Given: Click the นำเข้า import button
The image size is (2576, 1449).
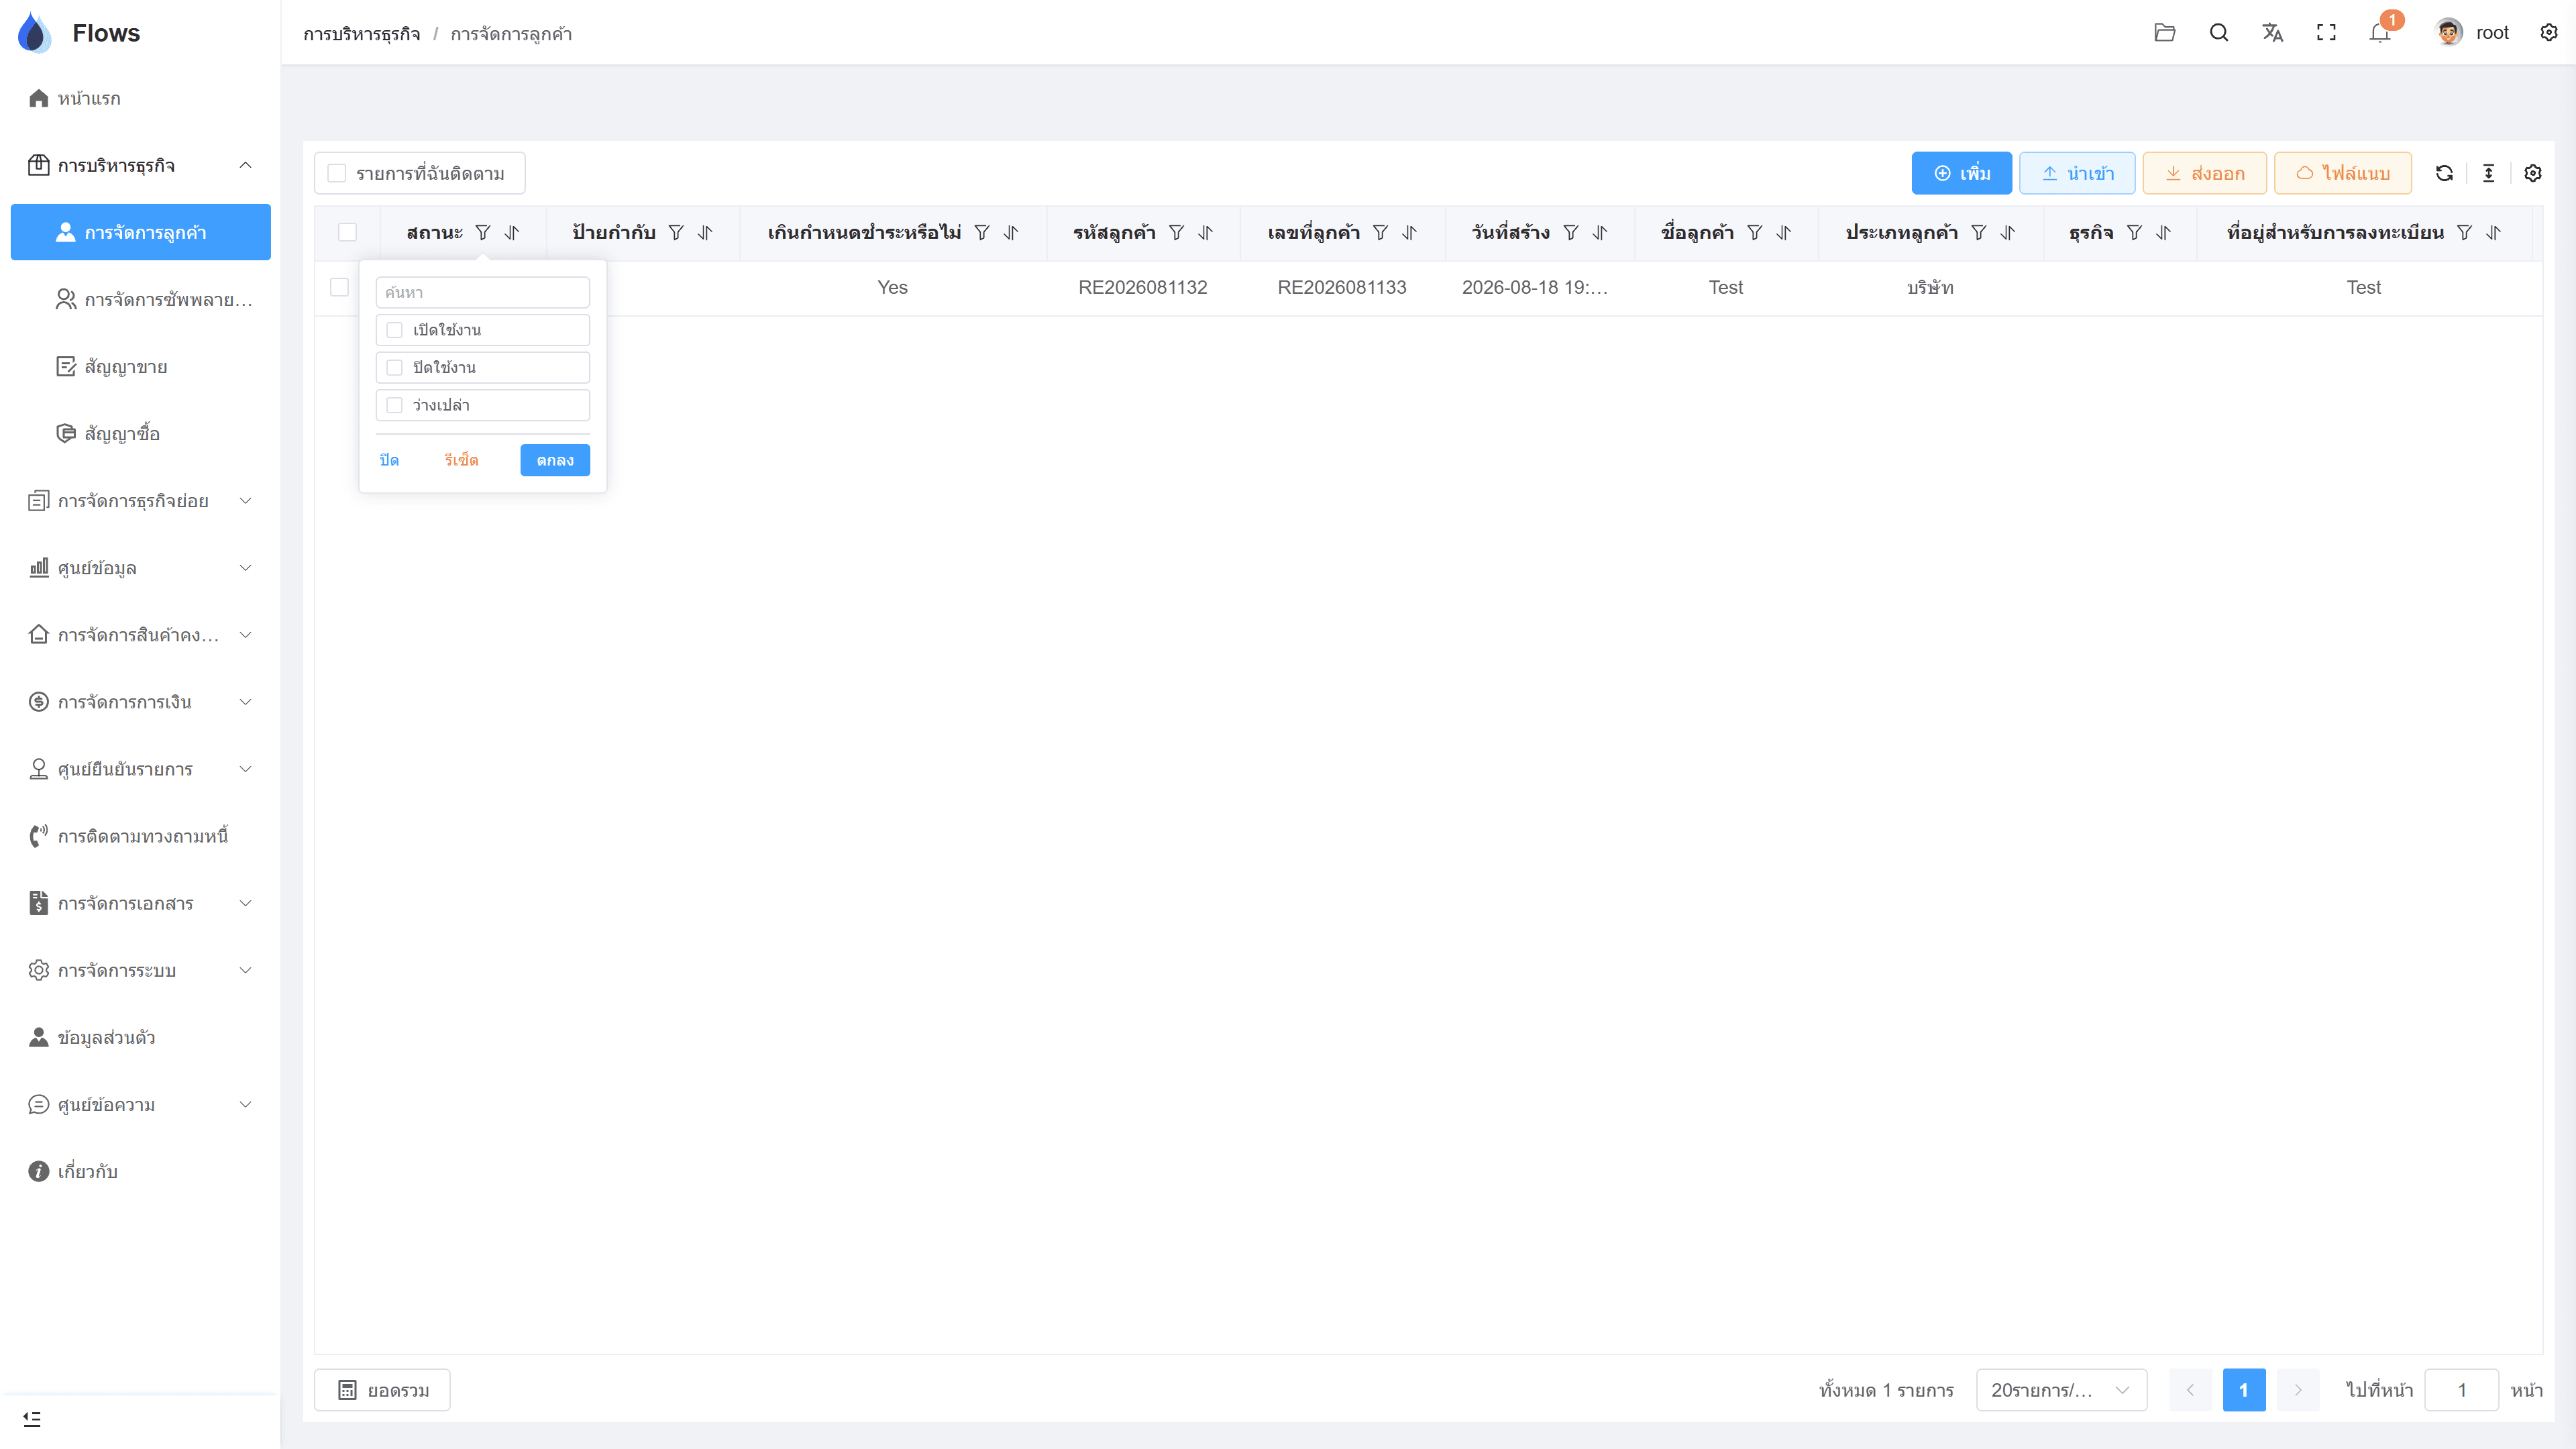Looking at the screenshot, I should tap(2077, 173).
